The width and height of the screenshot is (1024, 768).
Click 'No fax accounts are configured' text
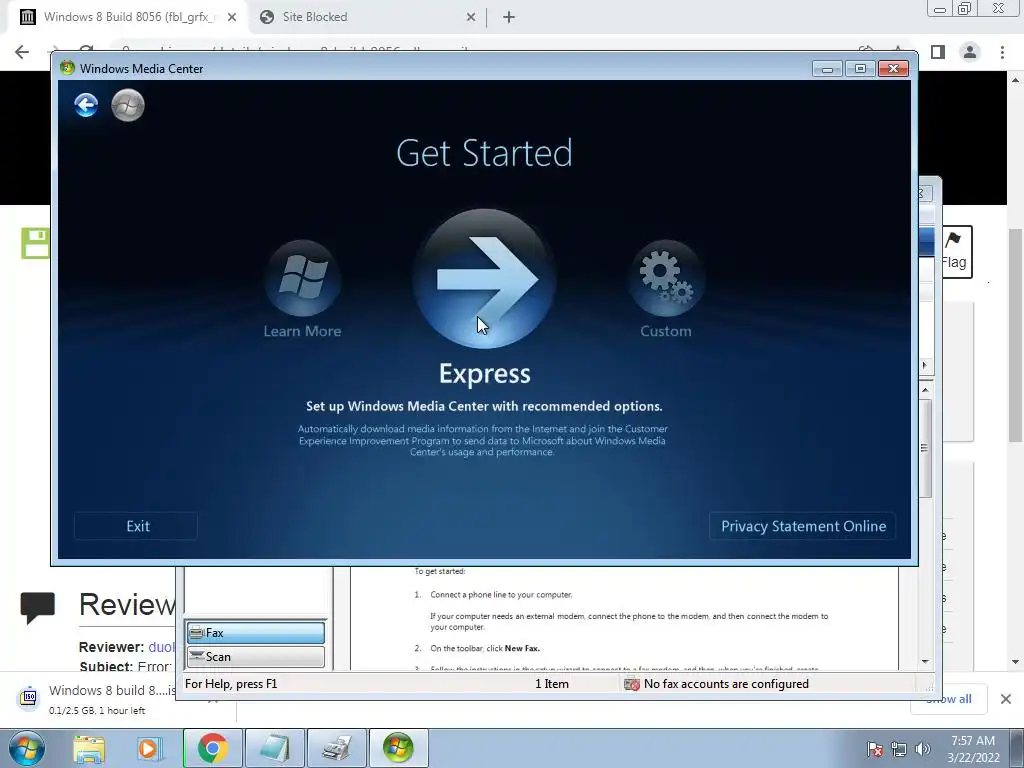[x=726, y=684]
